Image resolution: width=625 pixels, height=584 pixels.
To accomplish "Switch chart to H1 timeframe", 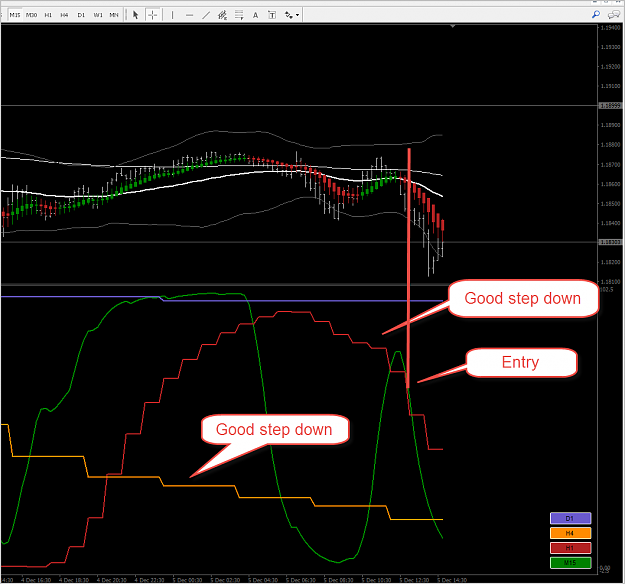I will 48,15.
